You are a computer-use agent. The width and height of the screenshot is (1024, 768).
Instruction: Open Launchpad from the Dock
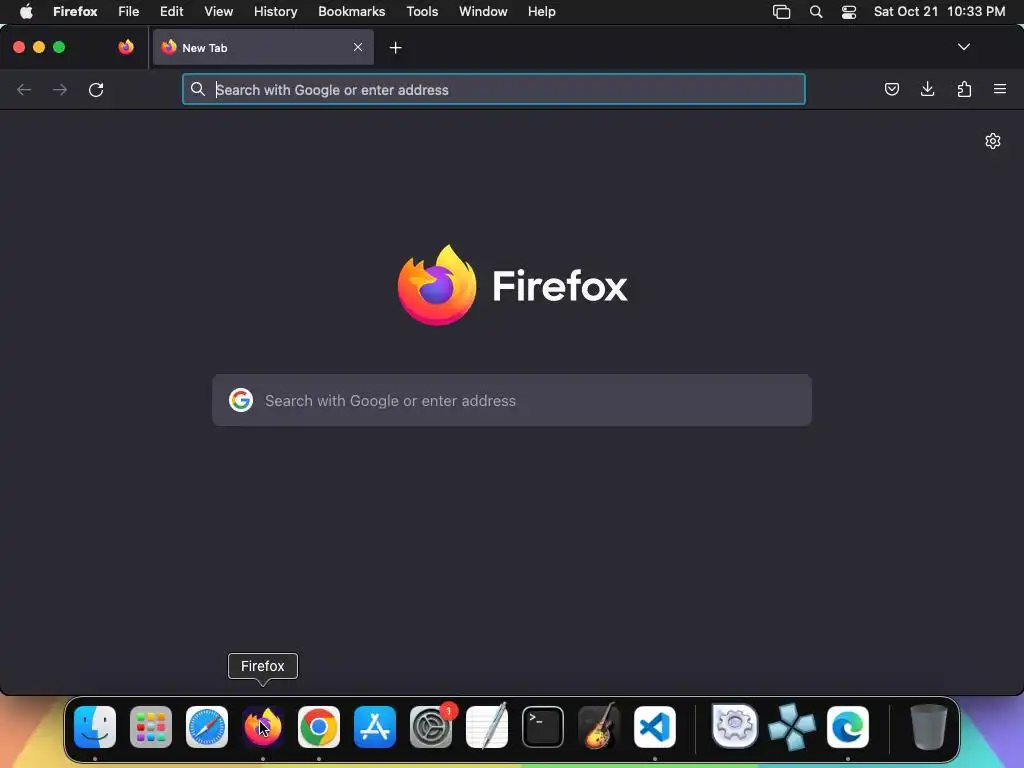[x=151, y=727]
